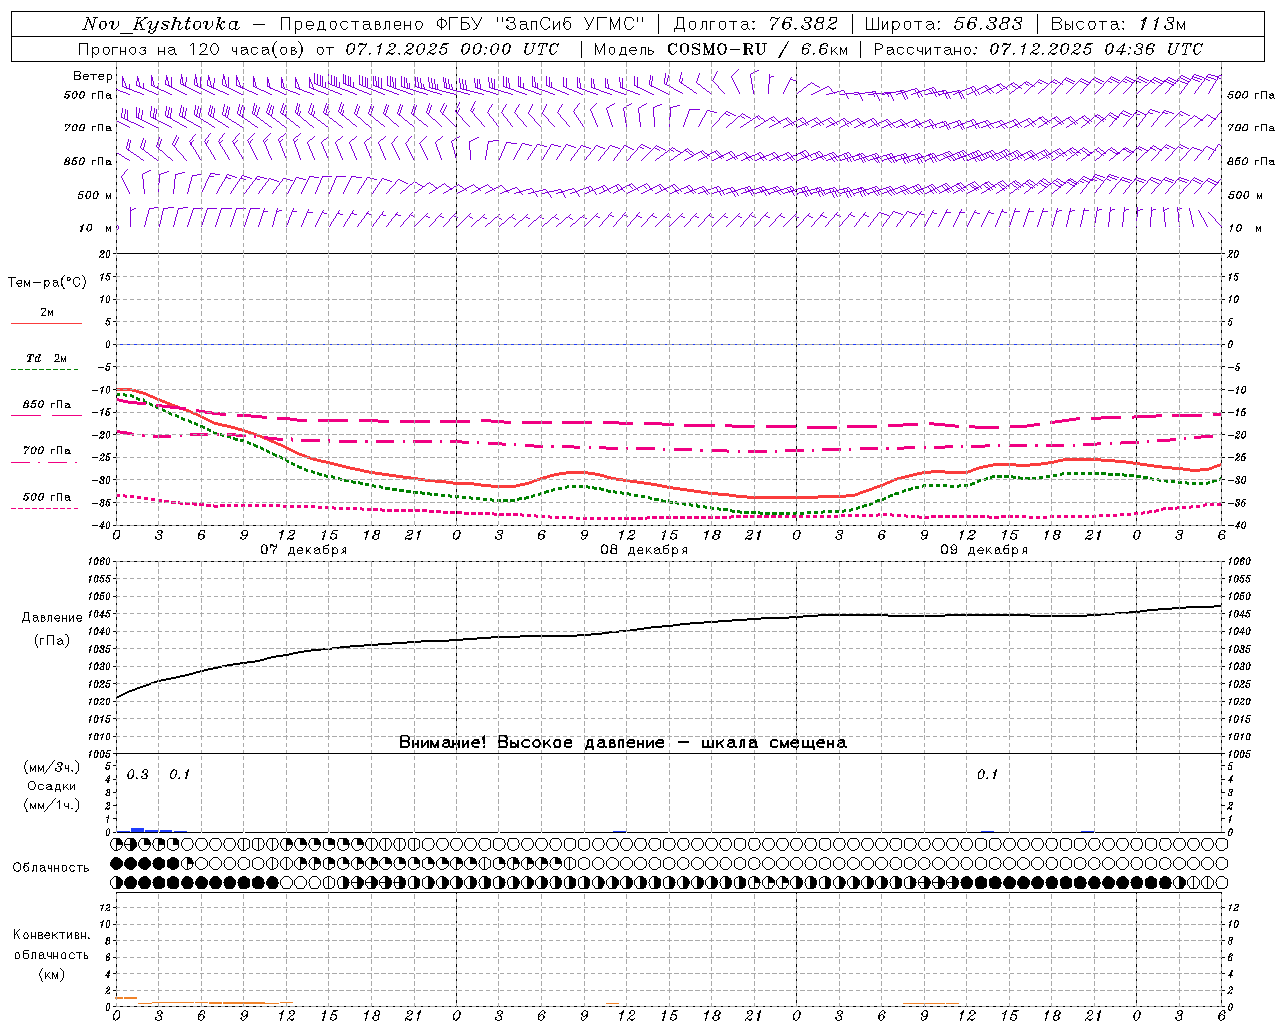Click the (мм/1ч.) precipitation unit label

pos(52,805)
